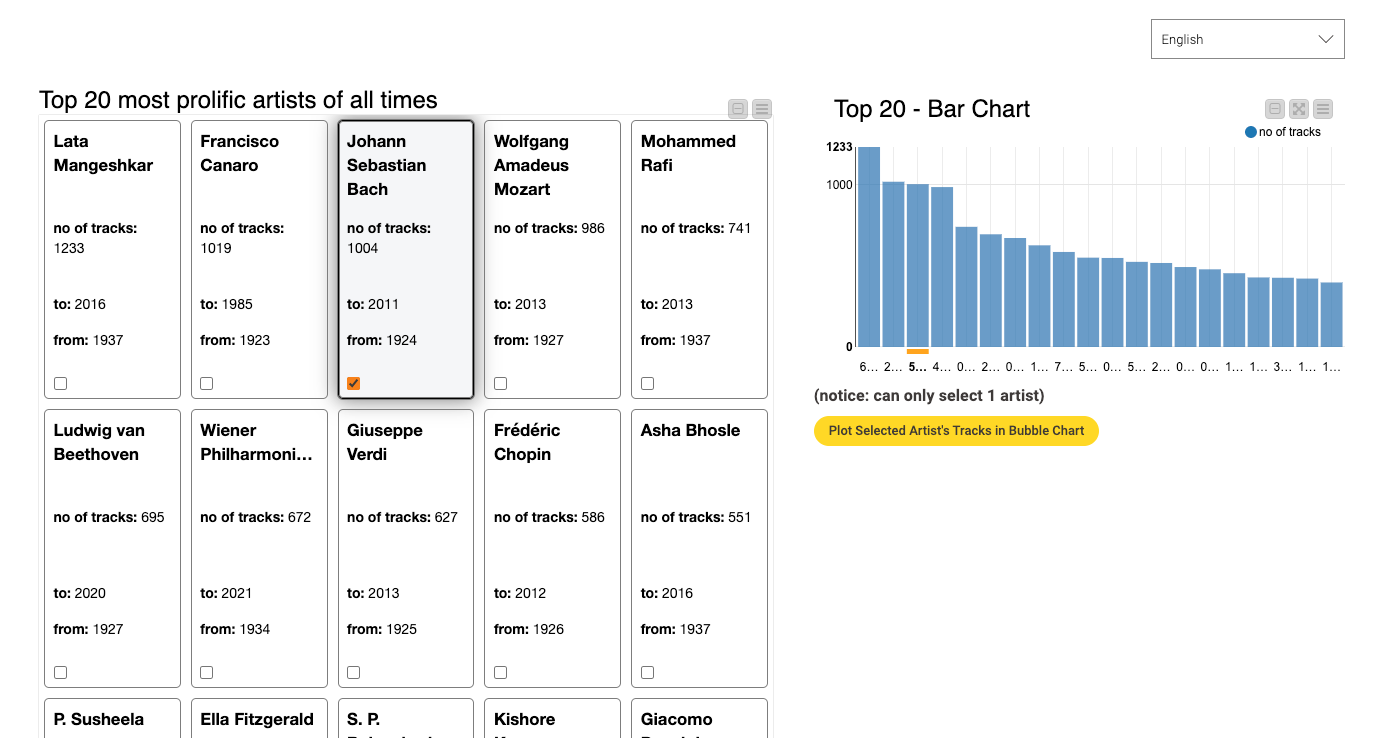
Task: Click 'no of tracks: 586' on Chopin card
Action: [x=549, y=517]
